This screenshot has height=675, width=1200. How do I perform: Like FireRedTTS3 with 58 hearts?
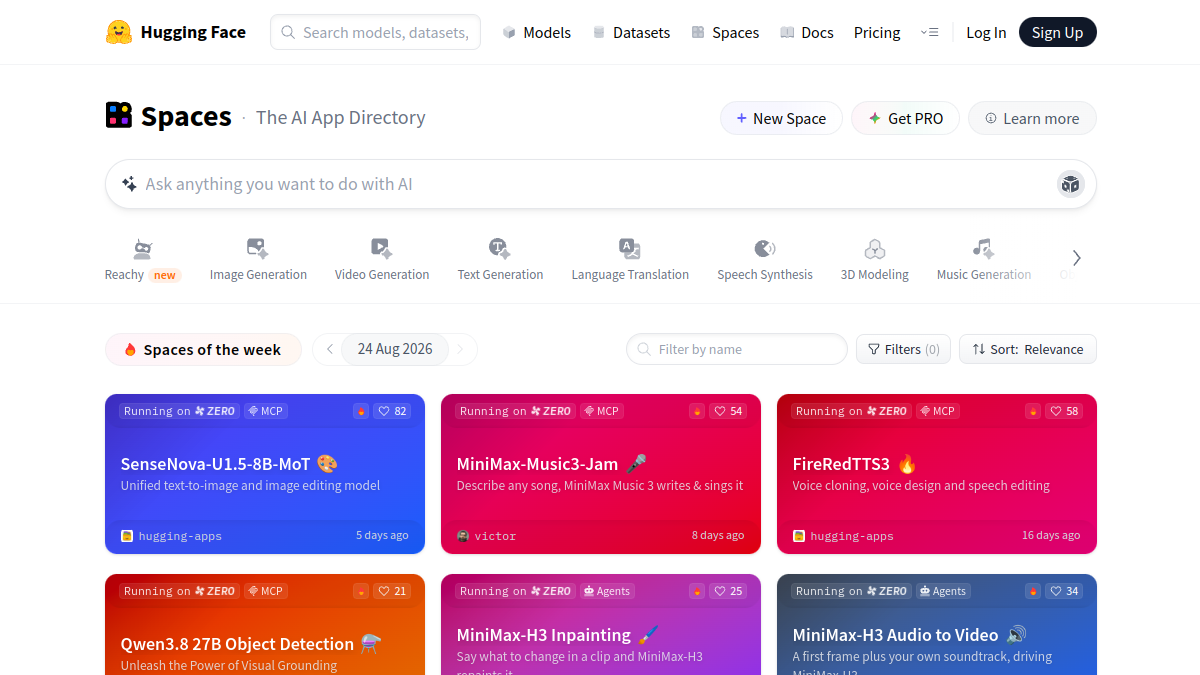(1065, 411)
